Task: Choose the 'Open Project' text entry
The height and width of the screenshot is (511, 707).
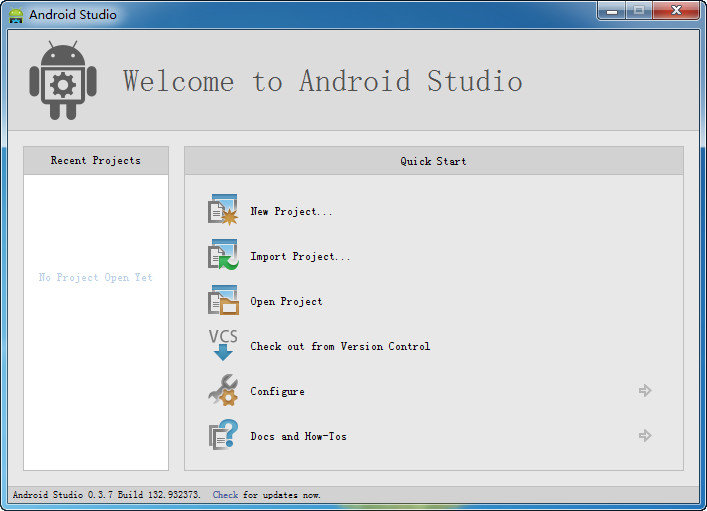Action: tap(286, 302)
